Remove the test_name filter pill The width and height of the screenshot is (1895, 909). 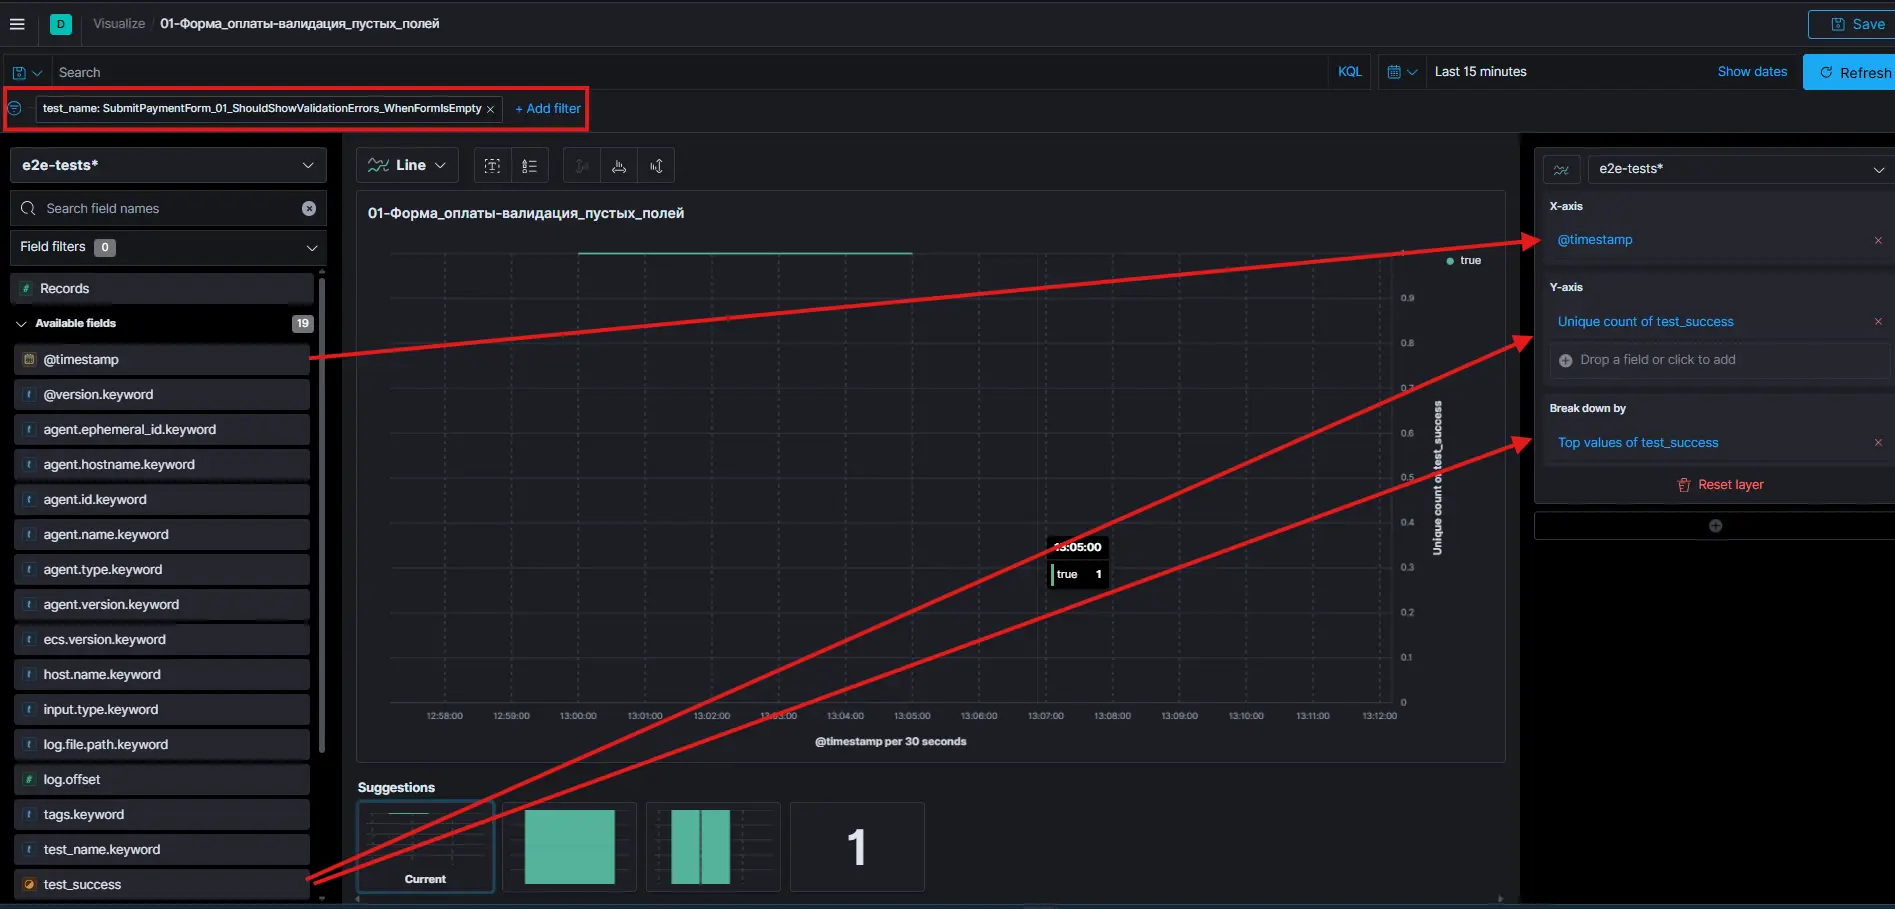click(490, 109)
